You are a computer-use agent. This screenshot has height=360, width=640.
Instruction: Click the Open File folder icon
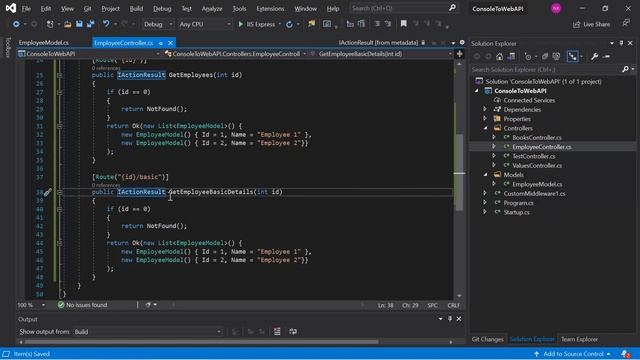point(68,24)
